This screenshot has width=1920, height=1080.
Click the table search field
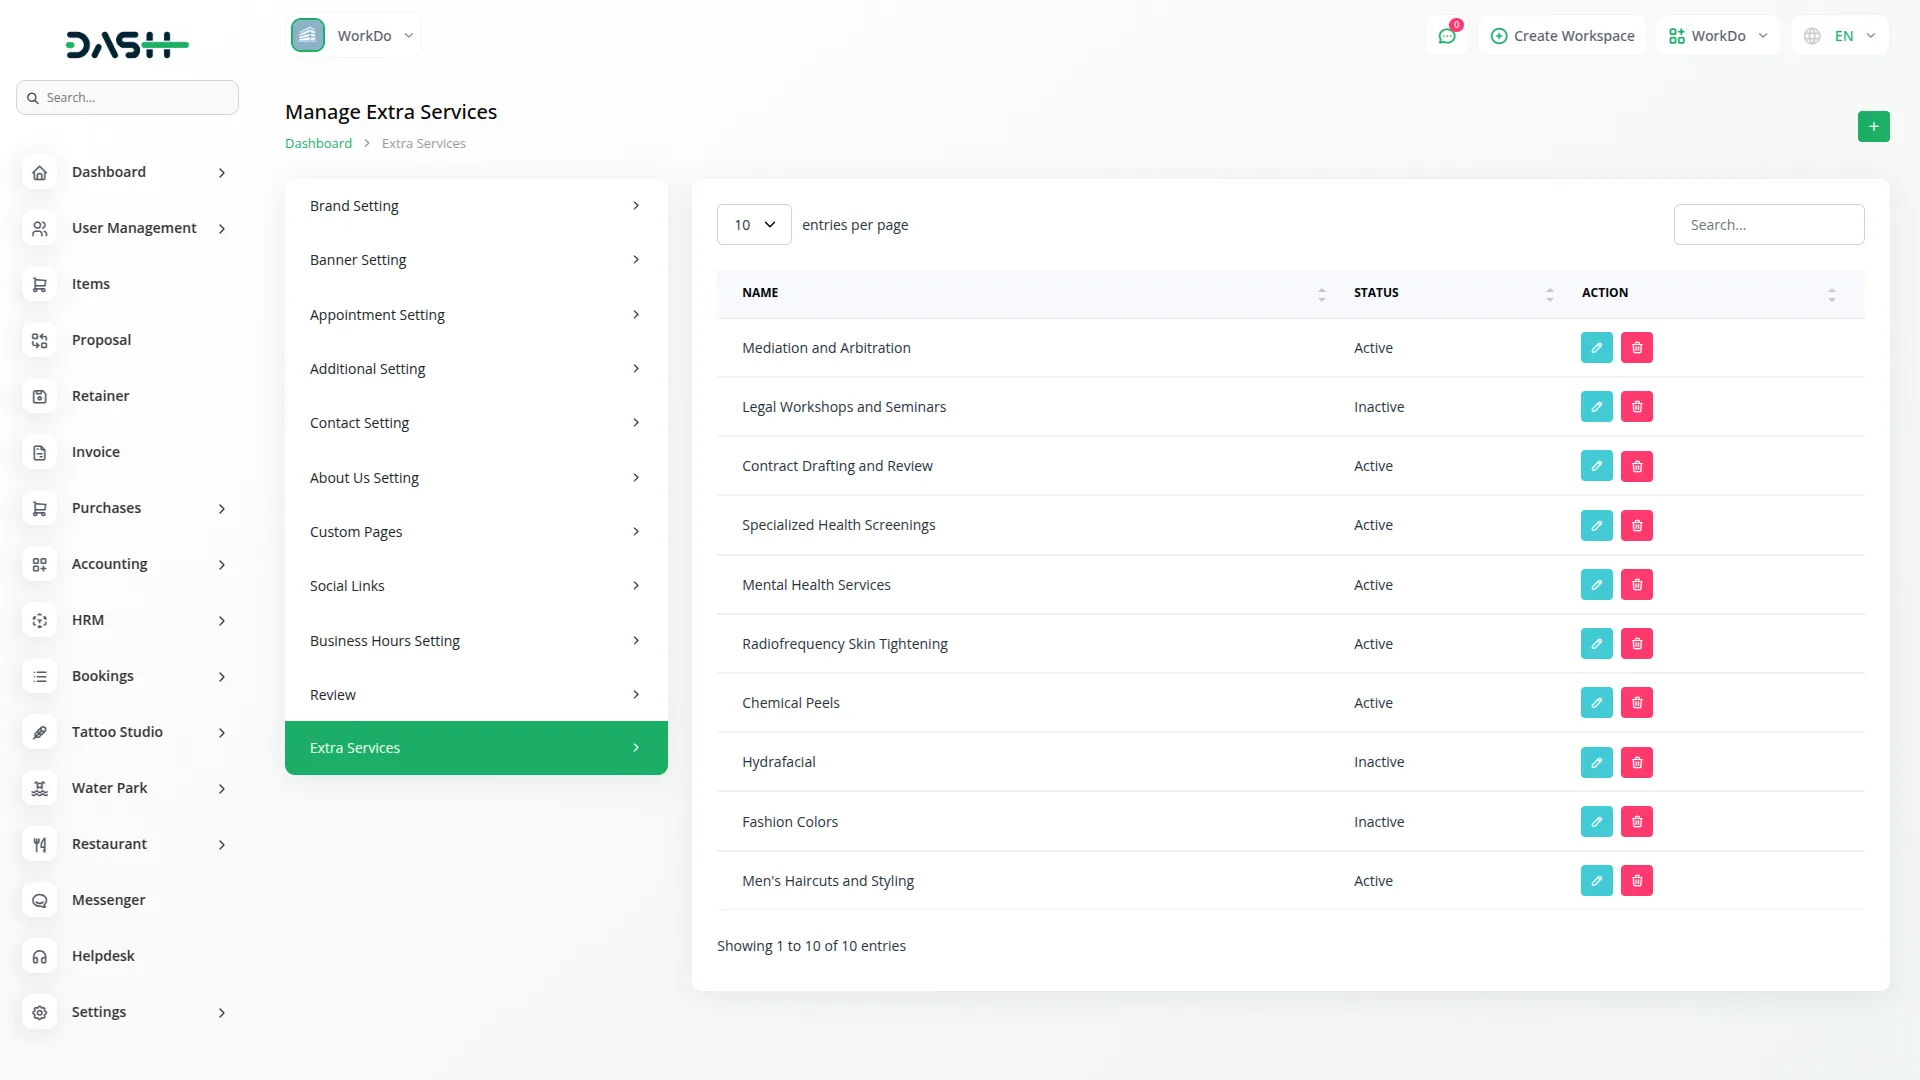coord(1768,225)
